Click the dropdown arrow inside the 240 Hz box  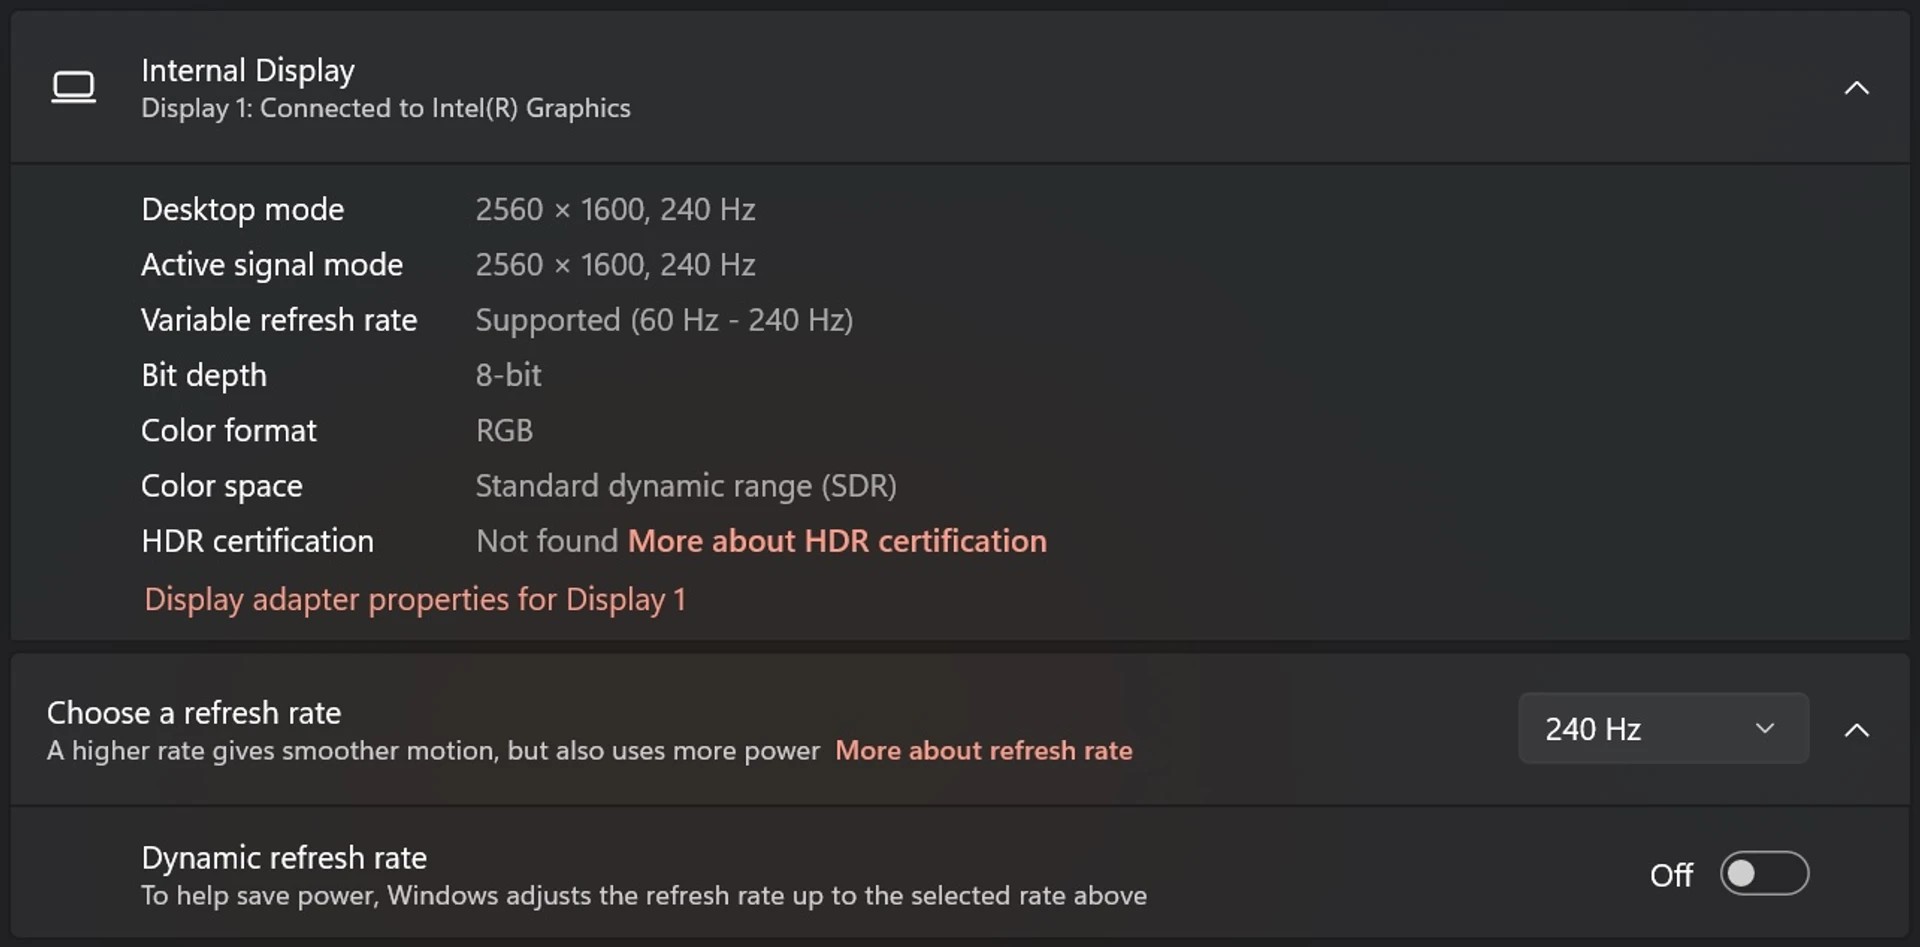[1764, 729]
